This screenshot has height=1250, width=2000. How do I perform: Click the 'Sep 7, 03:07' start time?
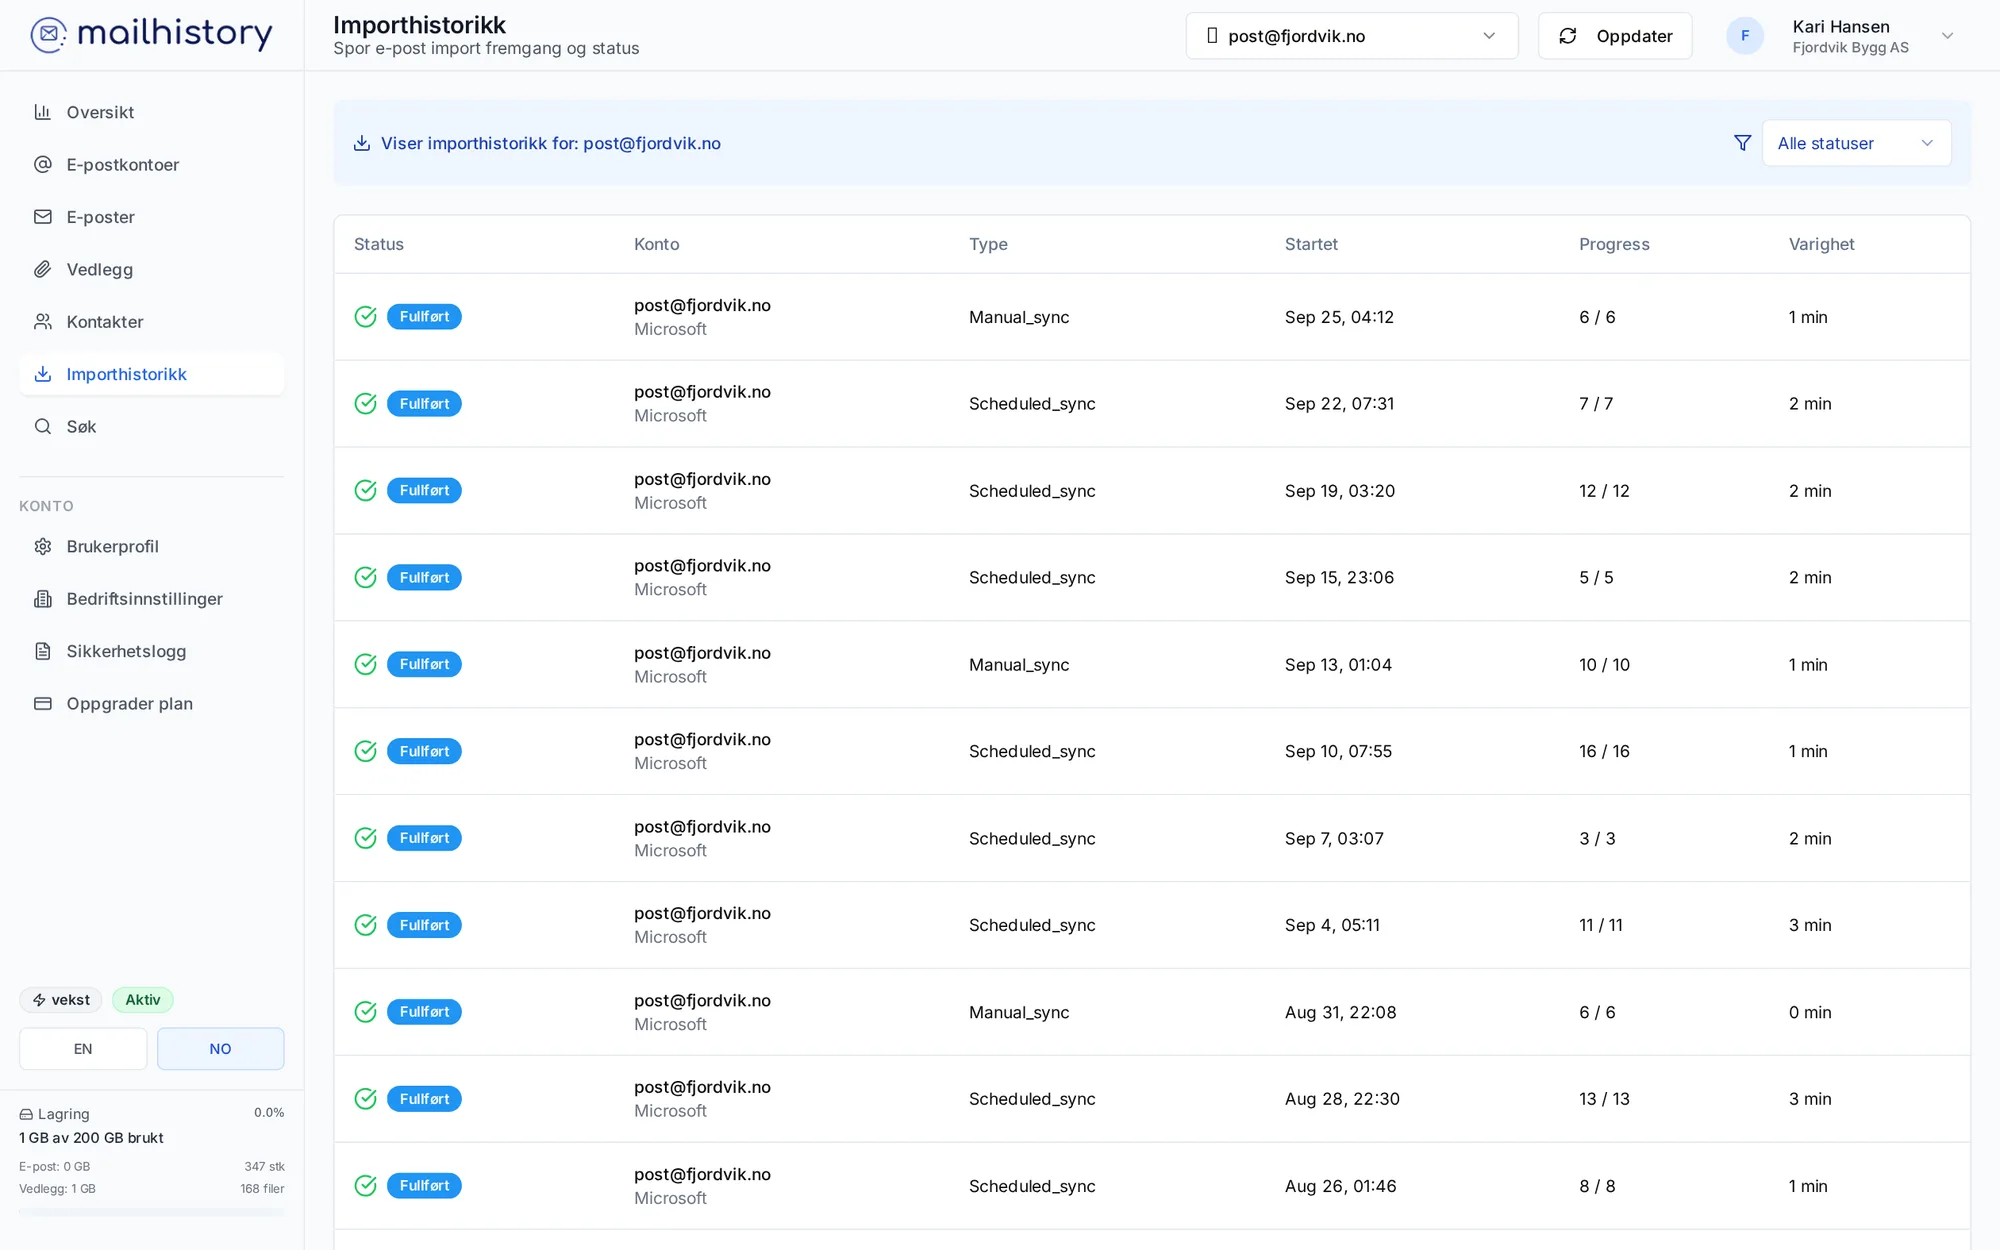pos(1334,838)
